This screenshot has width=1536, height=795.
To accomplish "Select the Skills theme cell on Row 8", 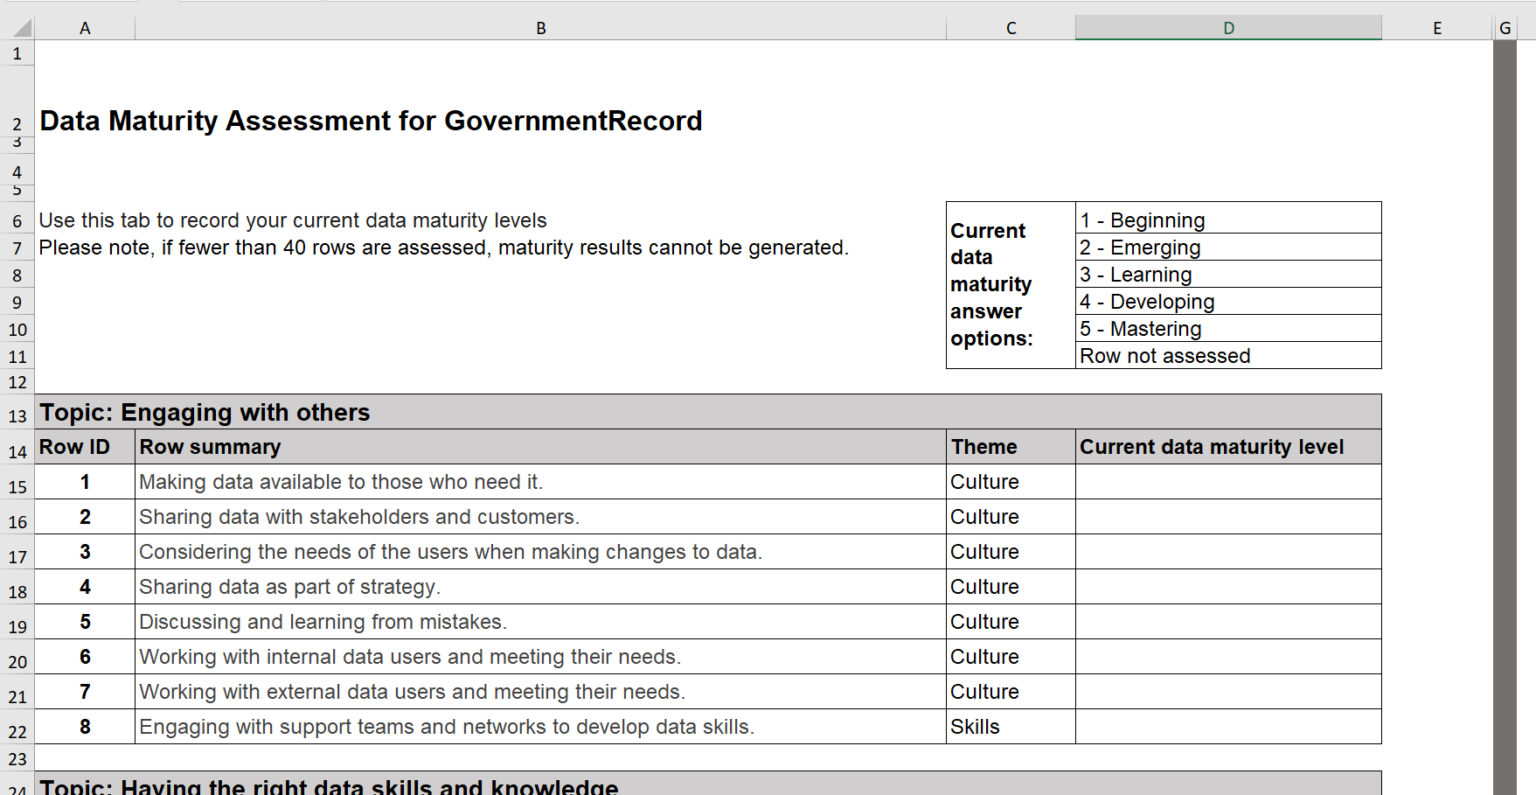I will (1008, 726).
